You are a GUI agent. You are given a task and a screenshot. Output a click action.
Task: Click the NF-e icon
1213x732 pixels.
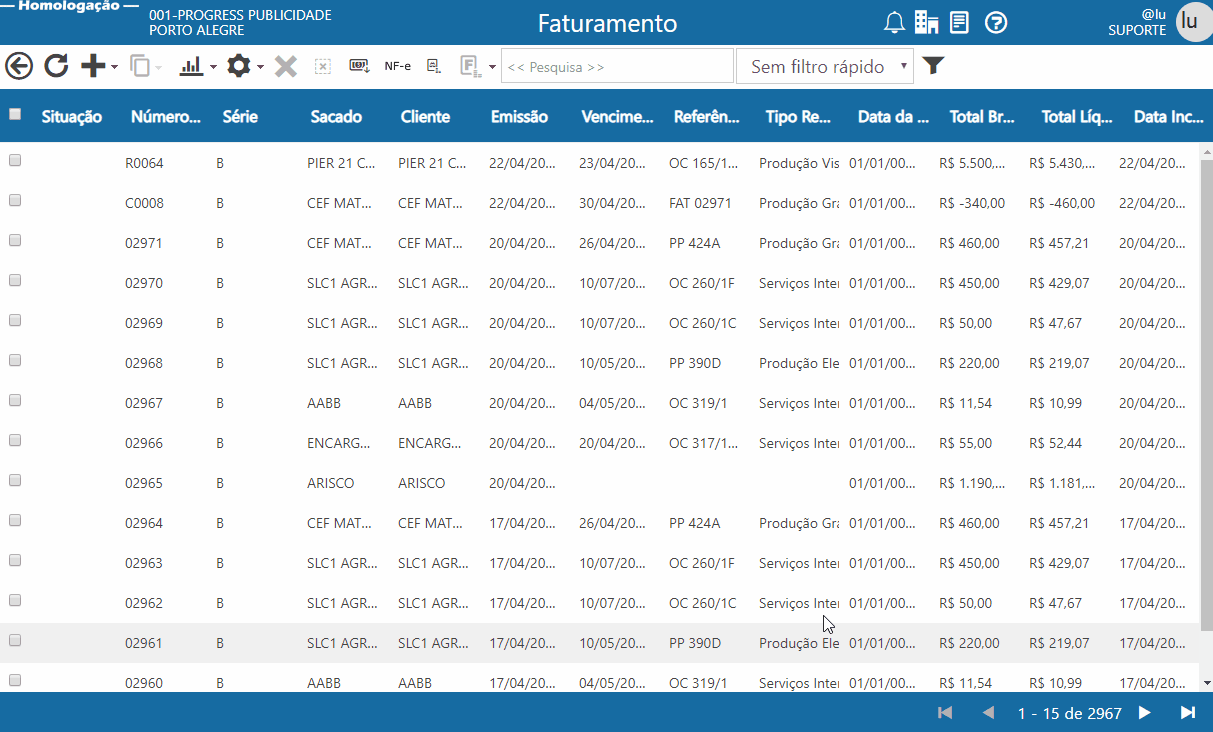click(x=397, y=66)
